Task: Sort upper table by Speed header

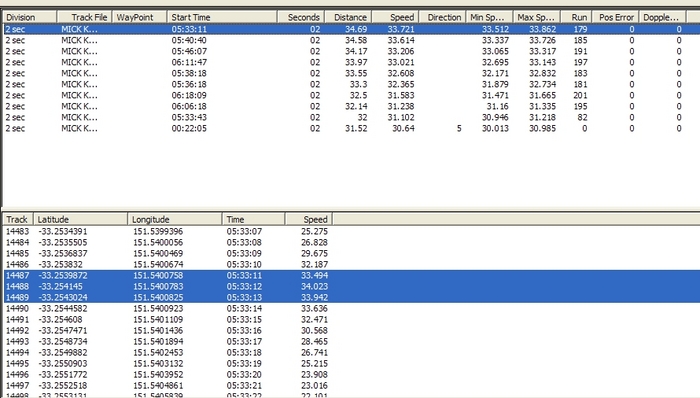Action: pyautogui.click(x=395, y=17)
